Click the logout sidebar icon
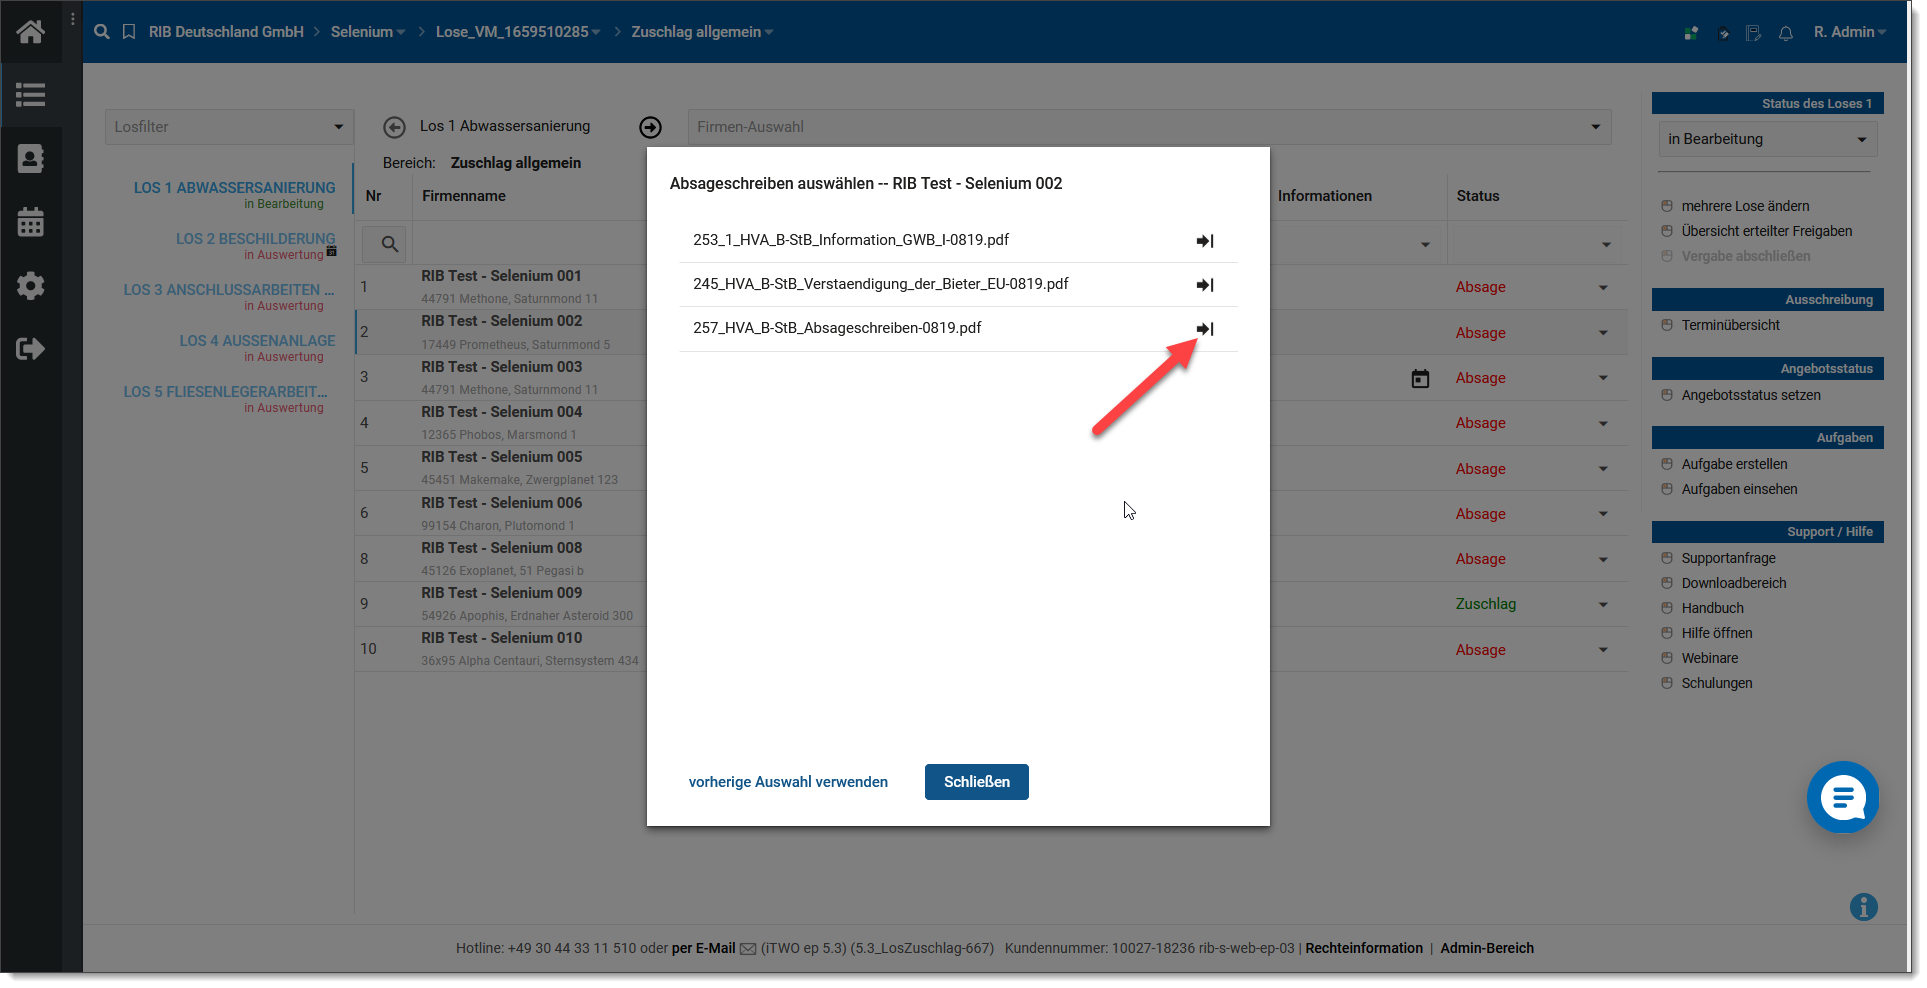The image size is (1927, 988). (30, 349)
